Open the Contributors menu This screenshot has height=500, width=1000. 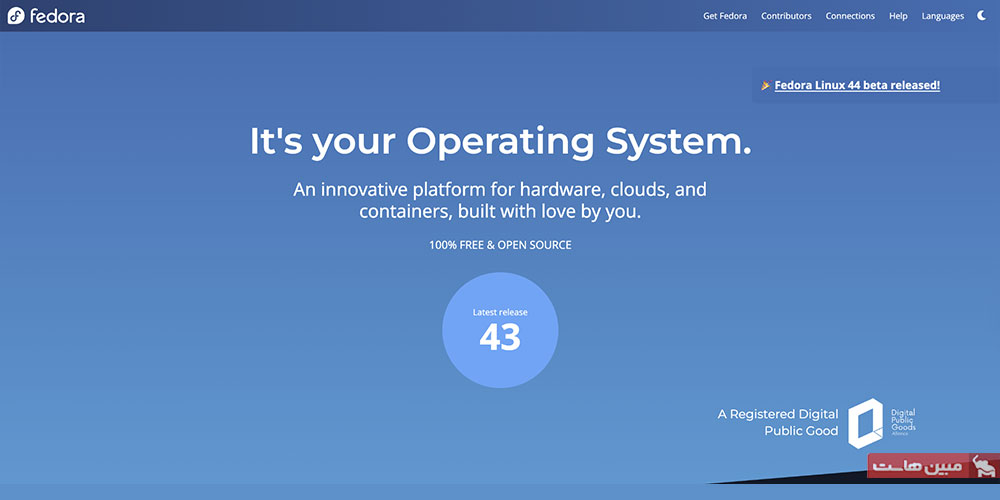click(786, 16)
